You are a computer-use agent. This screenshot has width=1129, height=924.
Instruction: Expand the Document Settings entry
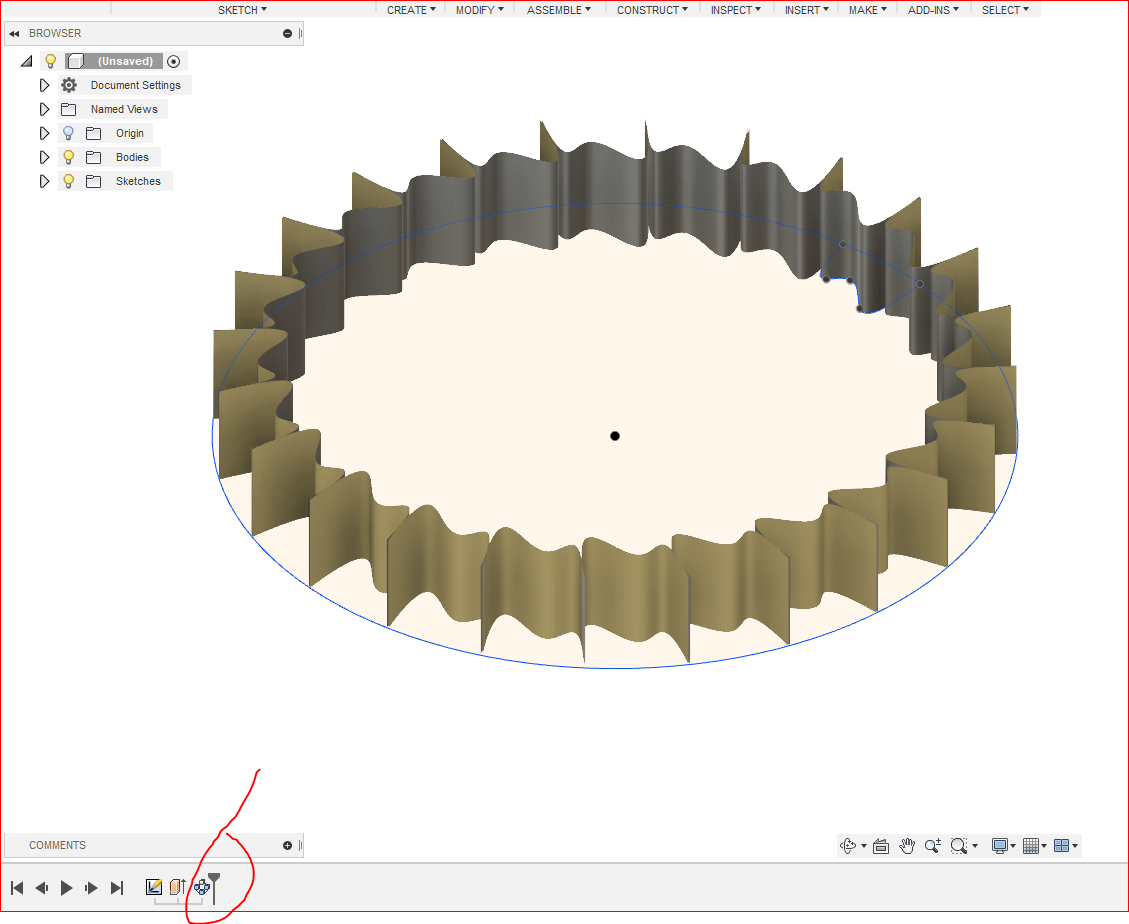[x=44, y=85]
